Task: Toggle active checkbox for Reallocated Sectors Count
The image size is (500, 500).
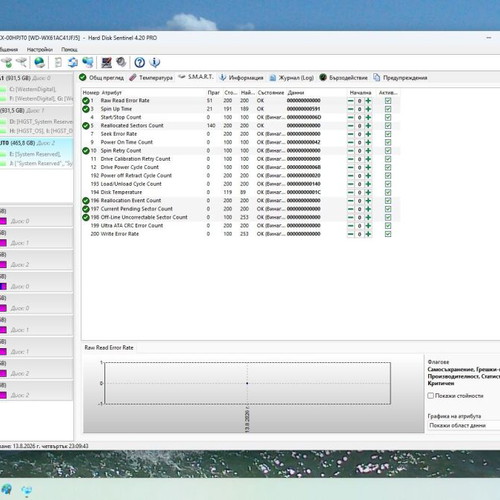Action: coord(388,126)
